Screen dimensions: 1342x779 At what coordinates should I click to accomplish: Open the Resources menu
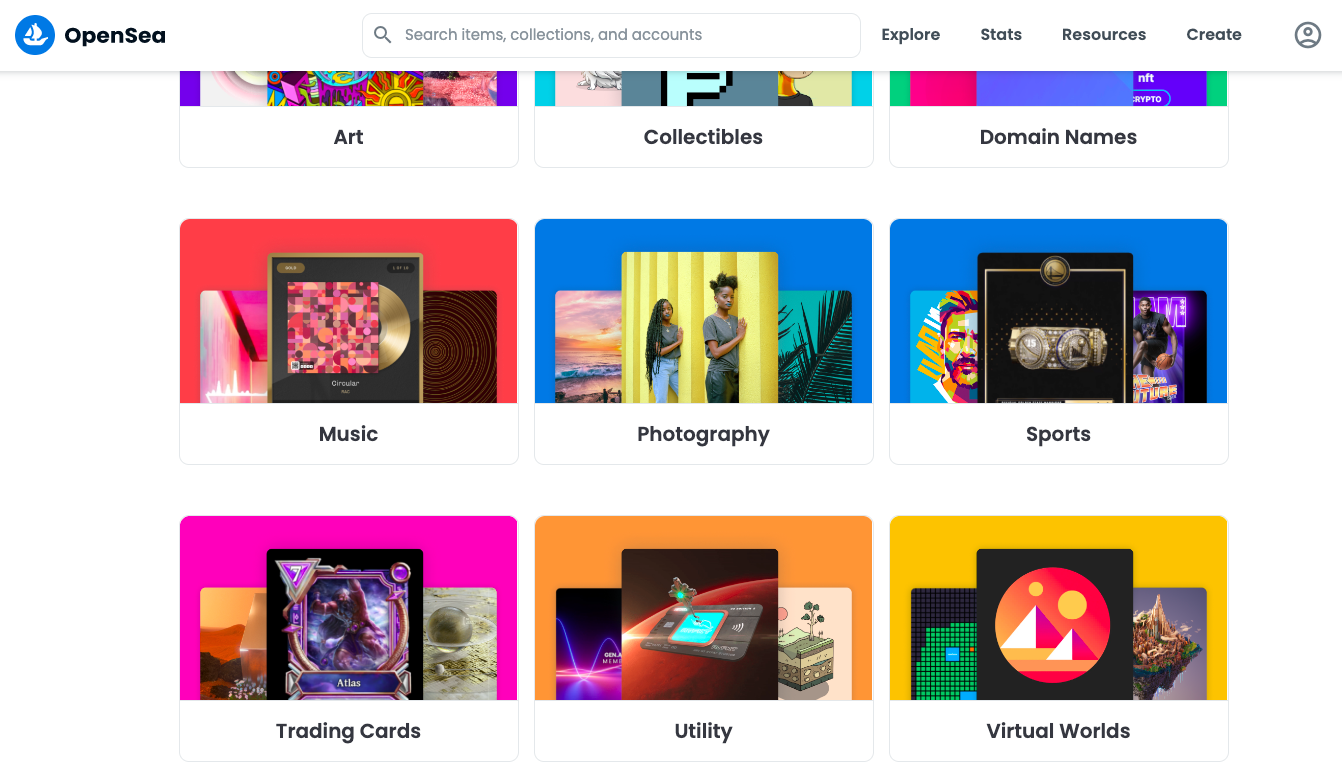pos(1104,35)
